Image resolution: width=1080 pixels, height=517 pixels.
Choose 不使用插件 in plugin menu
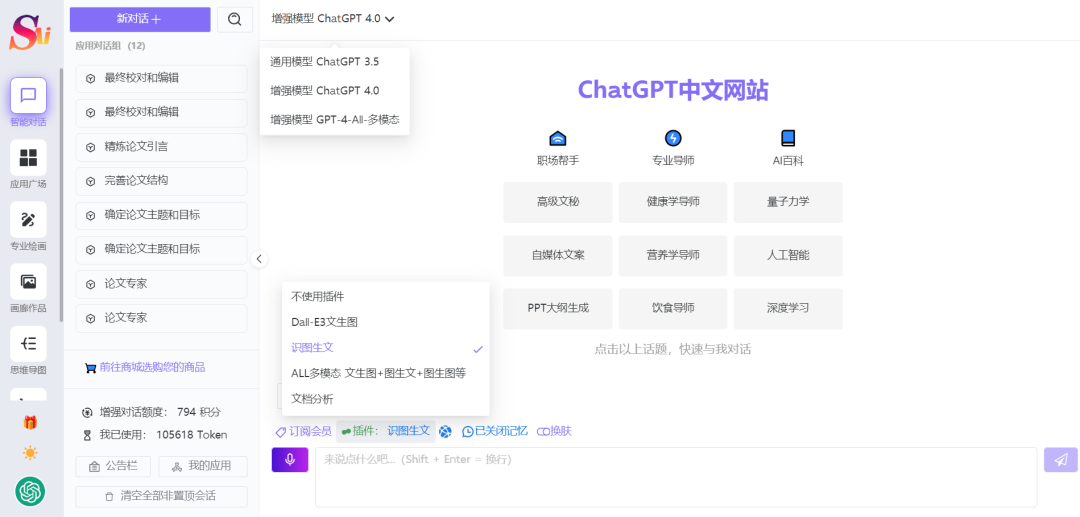pos(386,297)
